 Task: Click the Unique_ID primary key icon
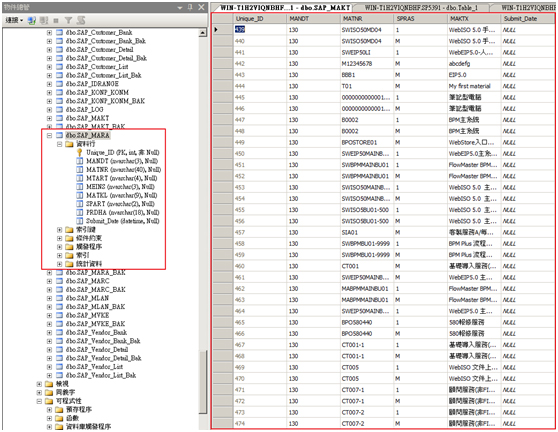(x=80, y=152)
